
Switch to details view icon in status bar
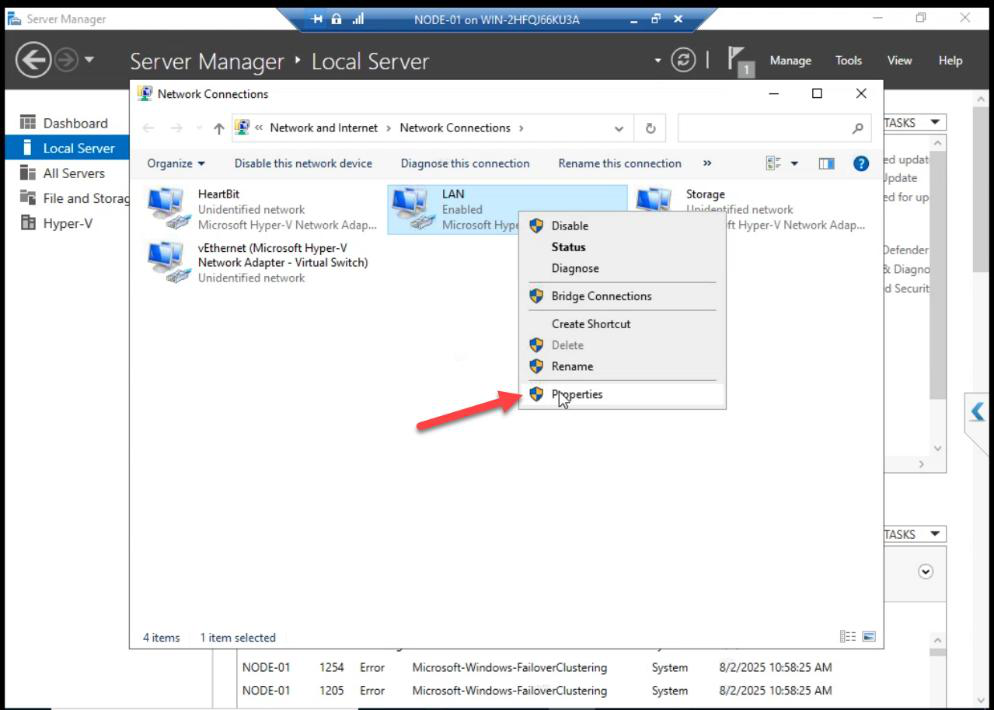click(847, 636)
